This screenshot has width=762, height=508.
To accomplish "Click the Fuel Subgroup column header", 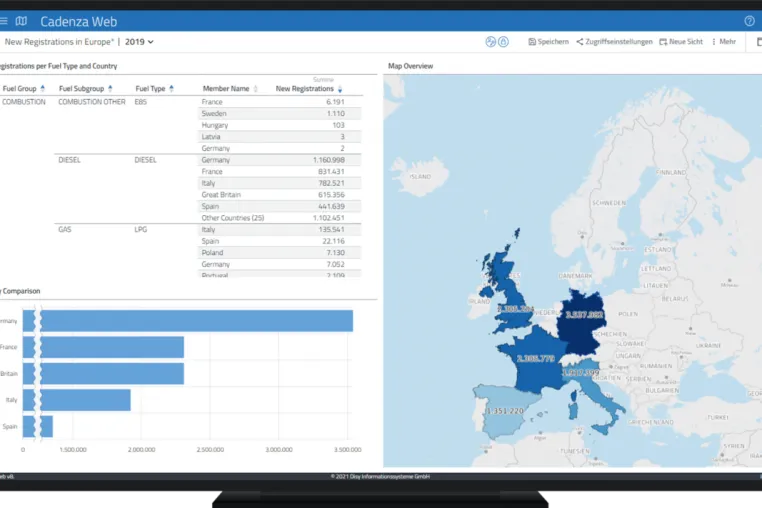I will pyautogui.click(x=81, y=88).
